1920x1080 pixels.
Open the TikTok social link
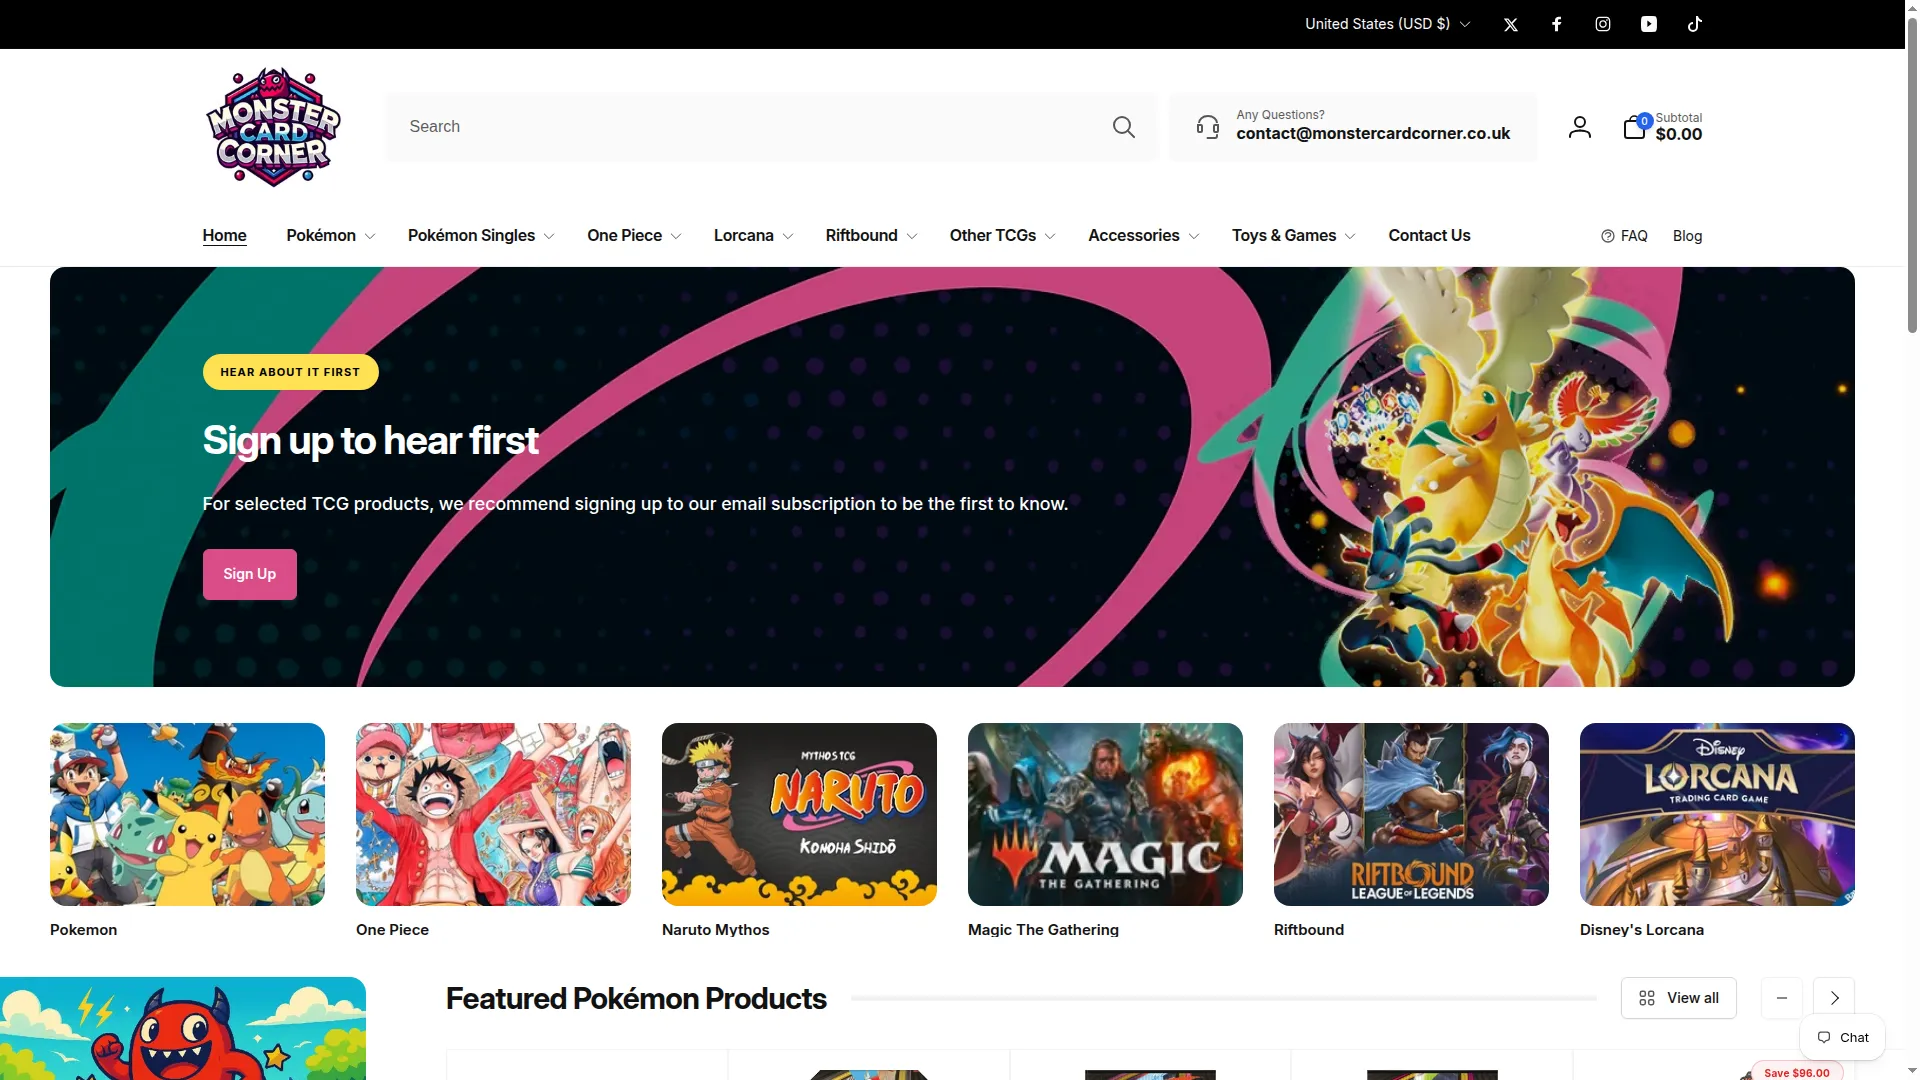(x=1695, y=24)
